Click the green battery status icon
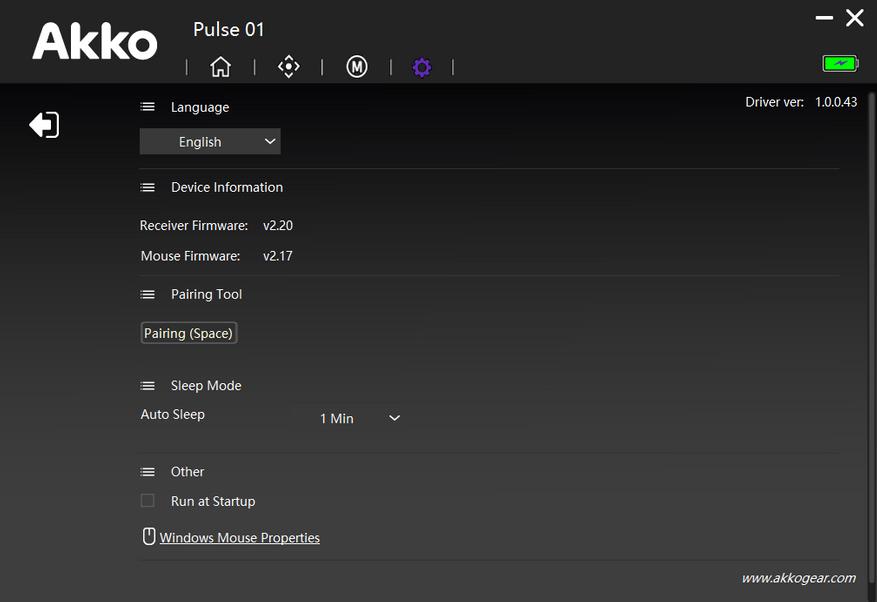This screenshot has width=877, height=602. pyautogui.click(x=840, y=64)
